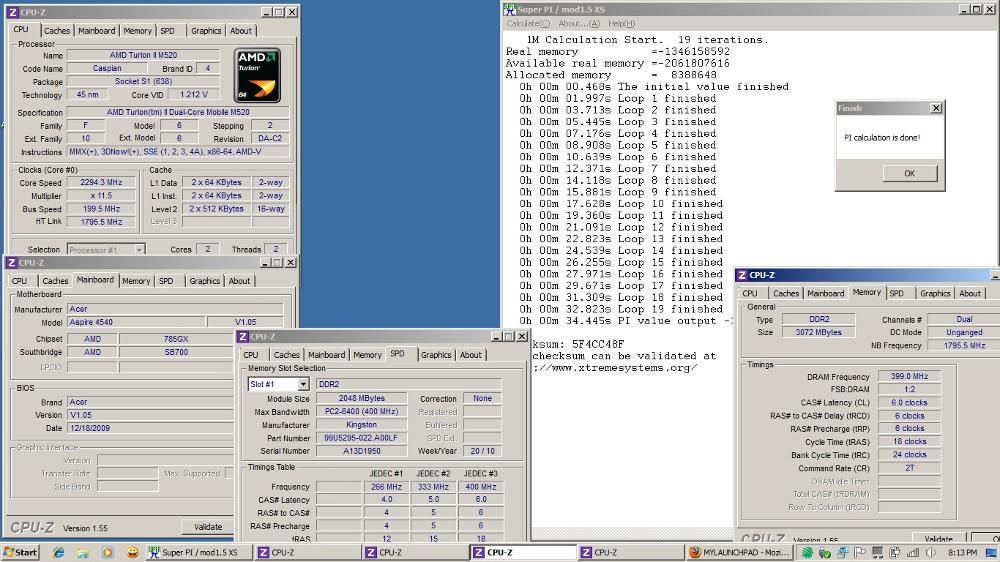The width and height of the screenshot is (1000, 562).
Task: Click the 'PI calculation is done!' message
Action: click(x=882, y=138)
